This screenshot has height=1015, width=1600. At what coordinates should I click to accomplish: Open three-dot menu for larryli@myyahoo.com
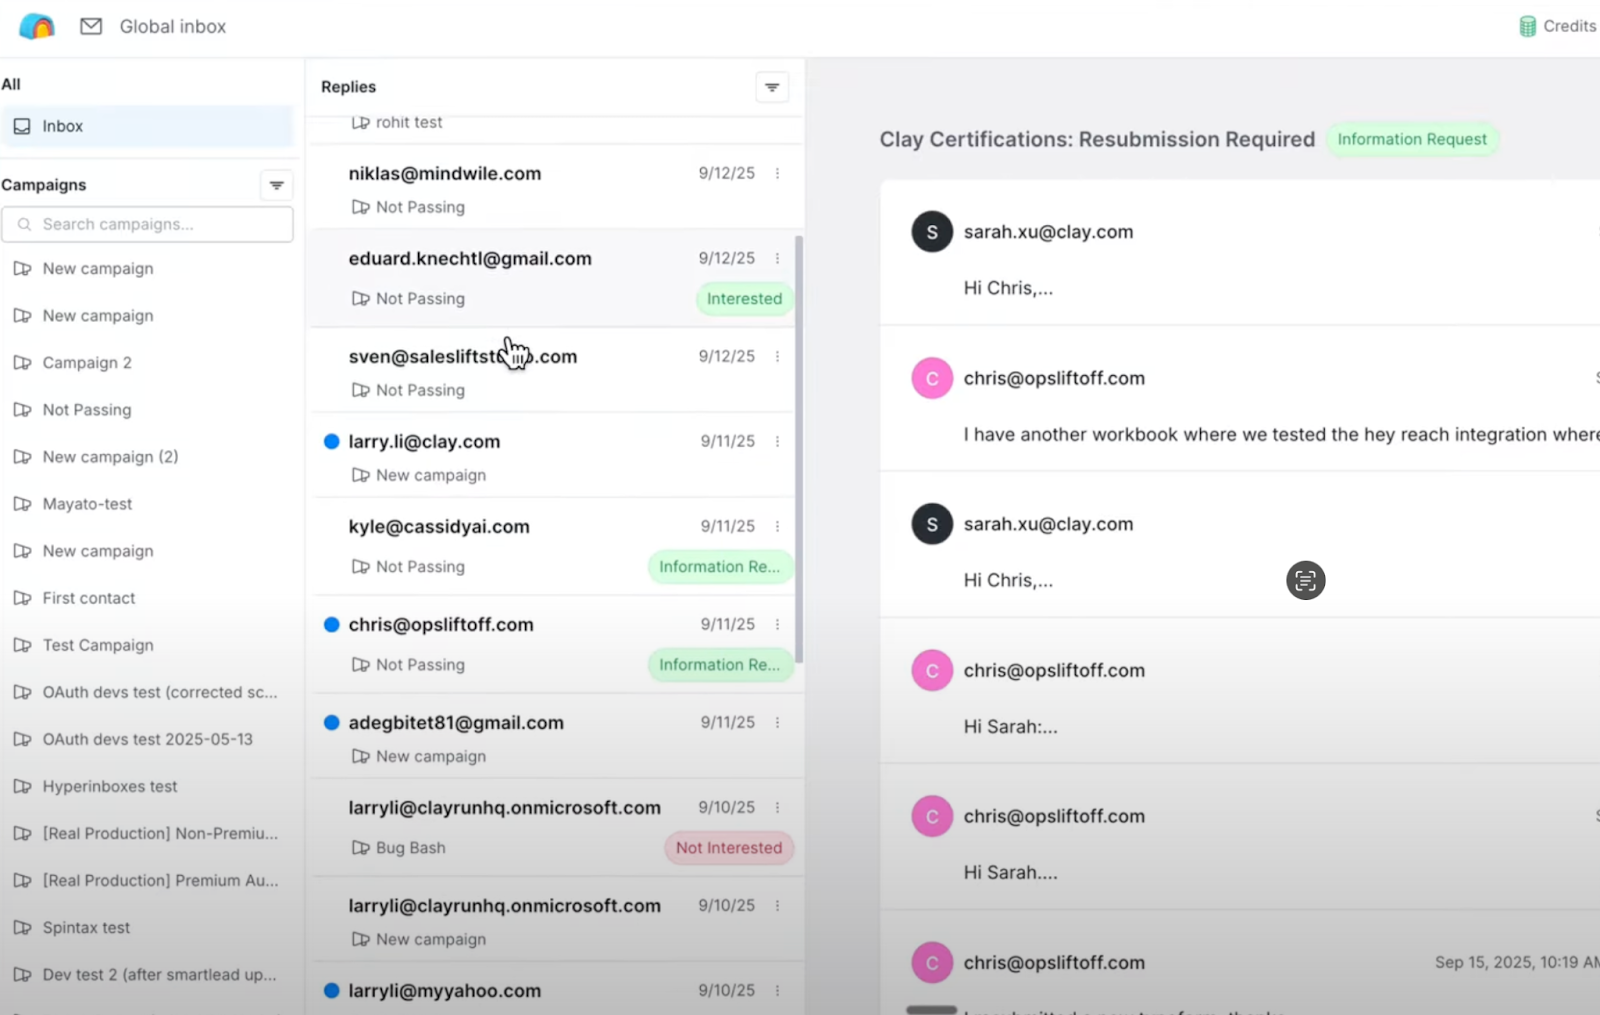777,990
